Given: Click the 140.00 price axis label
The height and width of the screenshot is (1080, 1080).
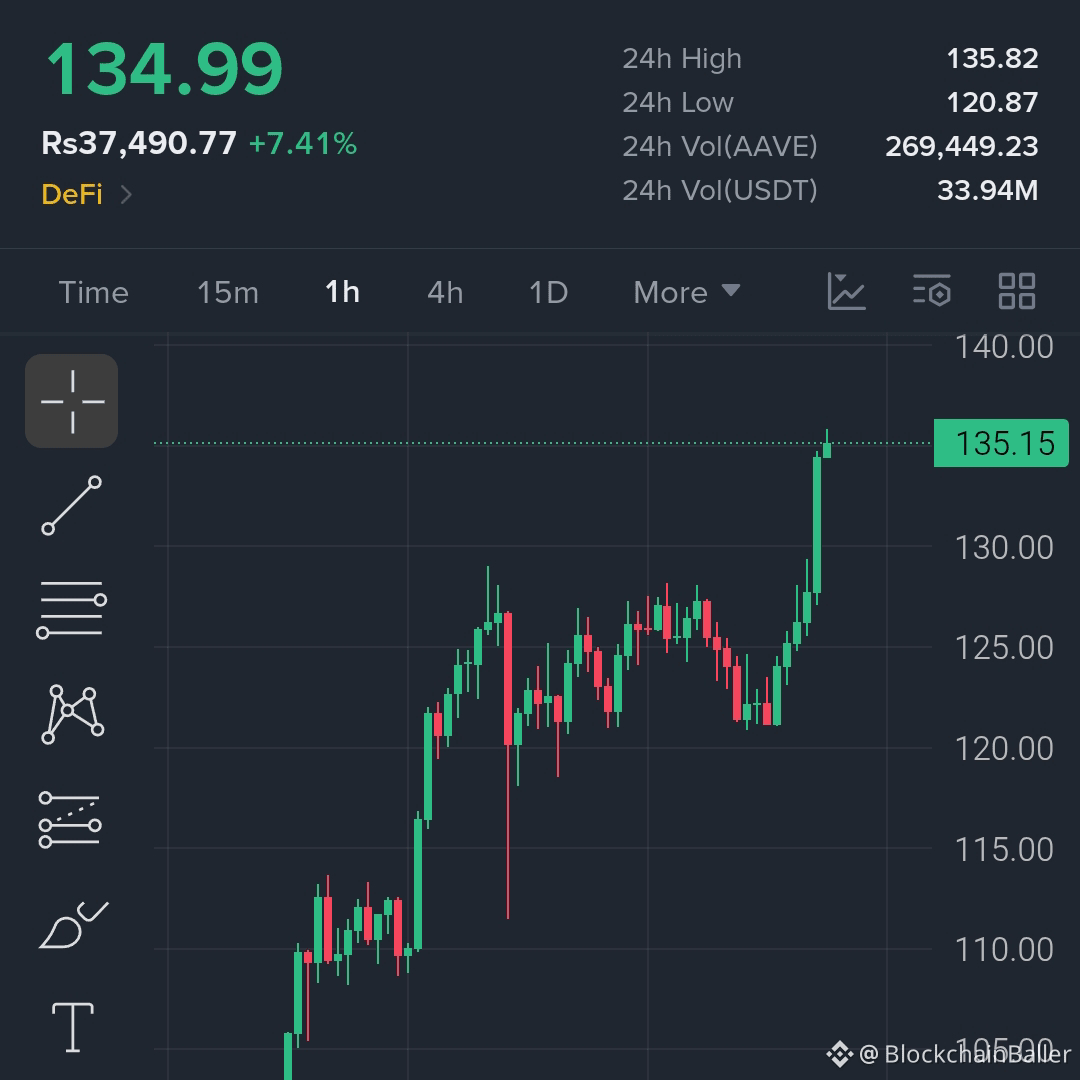Looking at the screenshot, I should (x=1004, y=346).
